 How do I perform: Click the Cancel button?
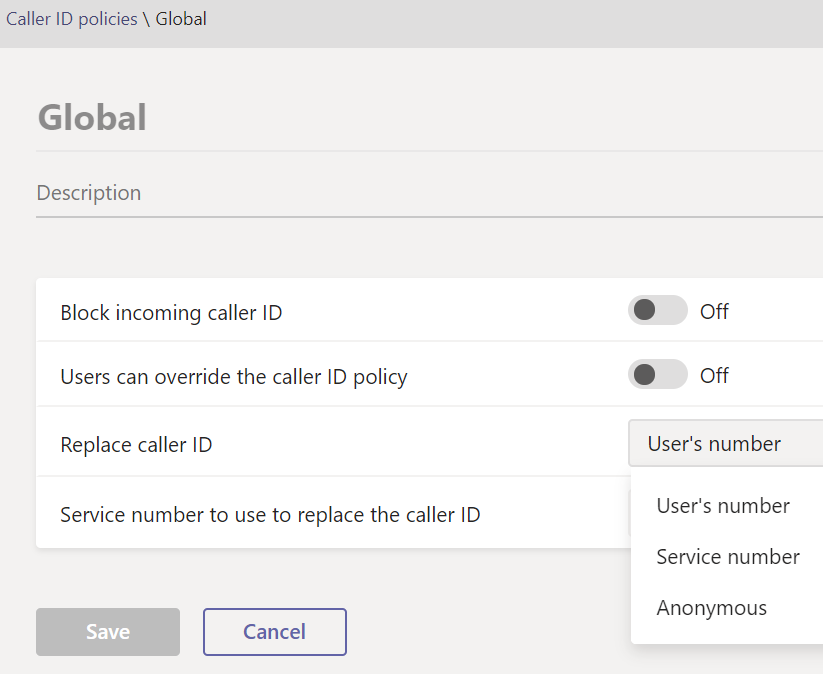tap(275, 632)
